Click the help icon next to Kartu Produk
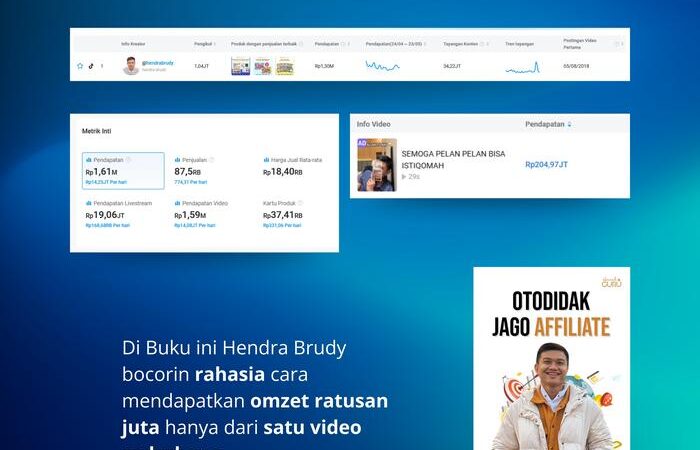This screenshot has height=450, width=700. 301,203
